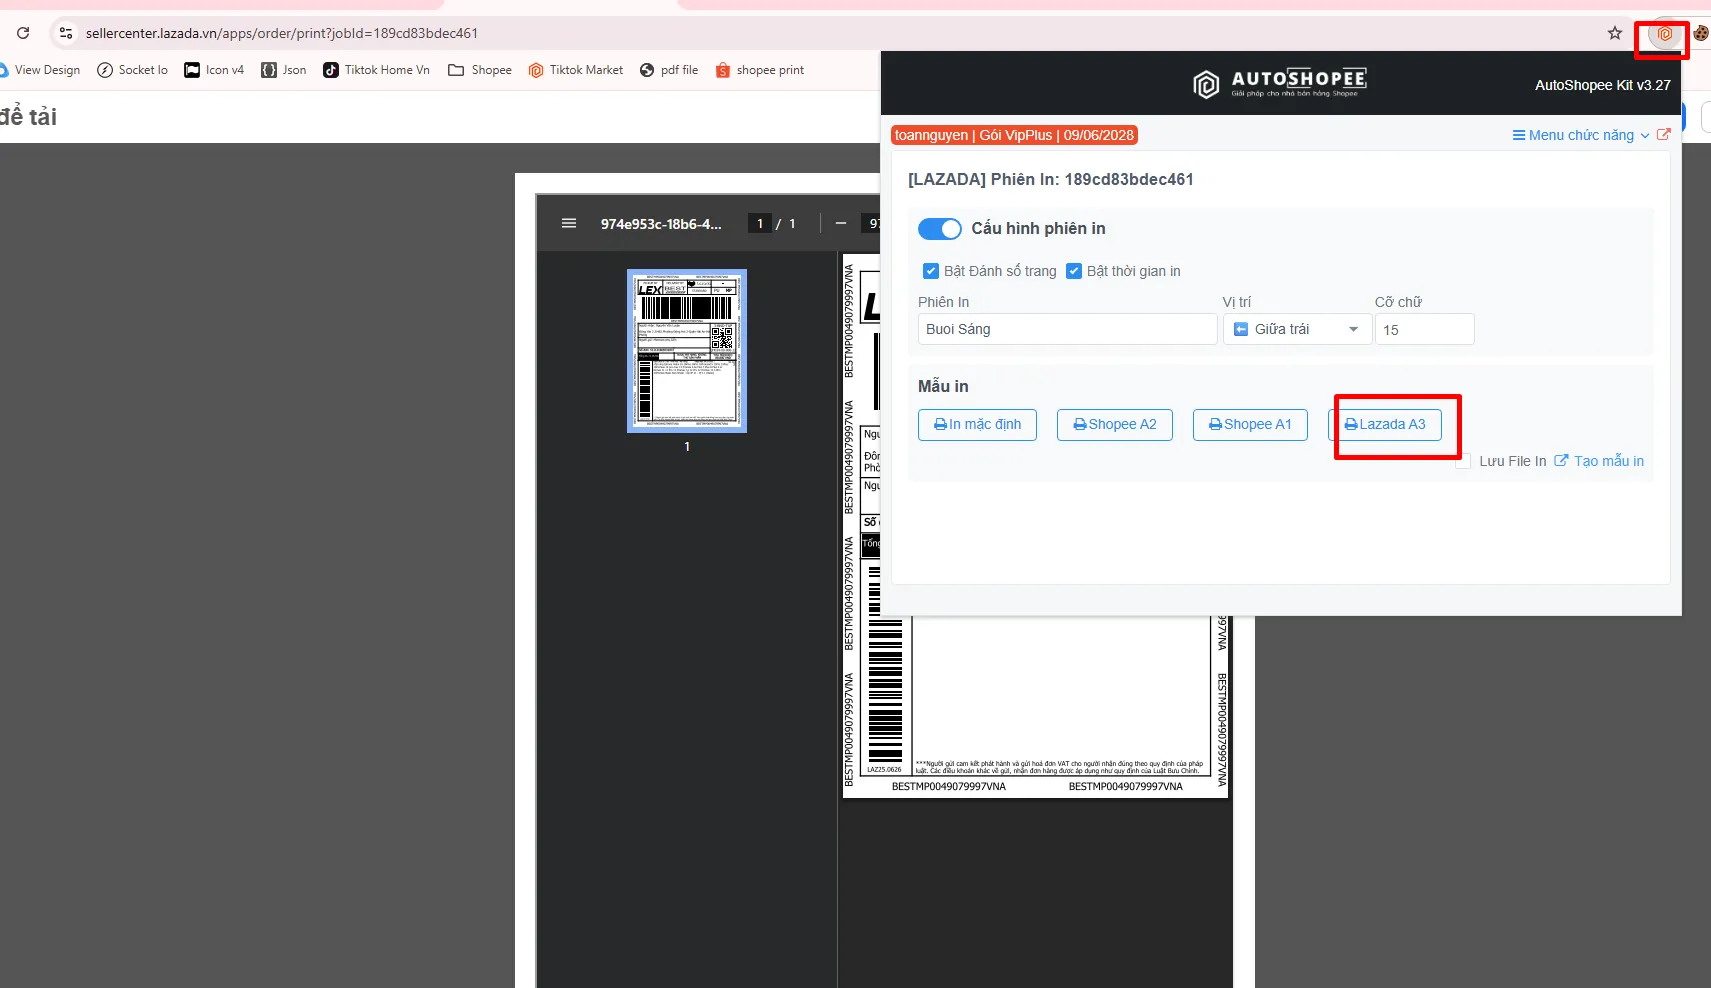Uncheck Bật Đánh số trang checkbox
The width and height of the screenshot is (1711, 988).
point(931,271)
